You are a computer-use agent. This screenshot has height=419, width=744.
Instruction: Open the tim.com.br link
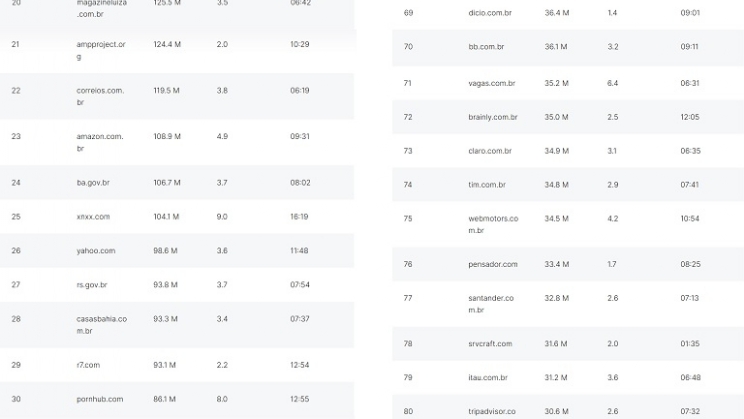pos(487,185)
